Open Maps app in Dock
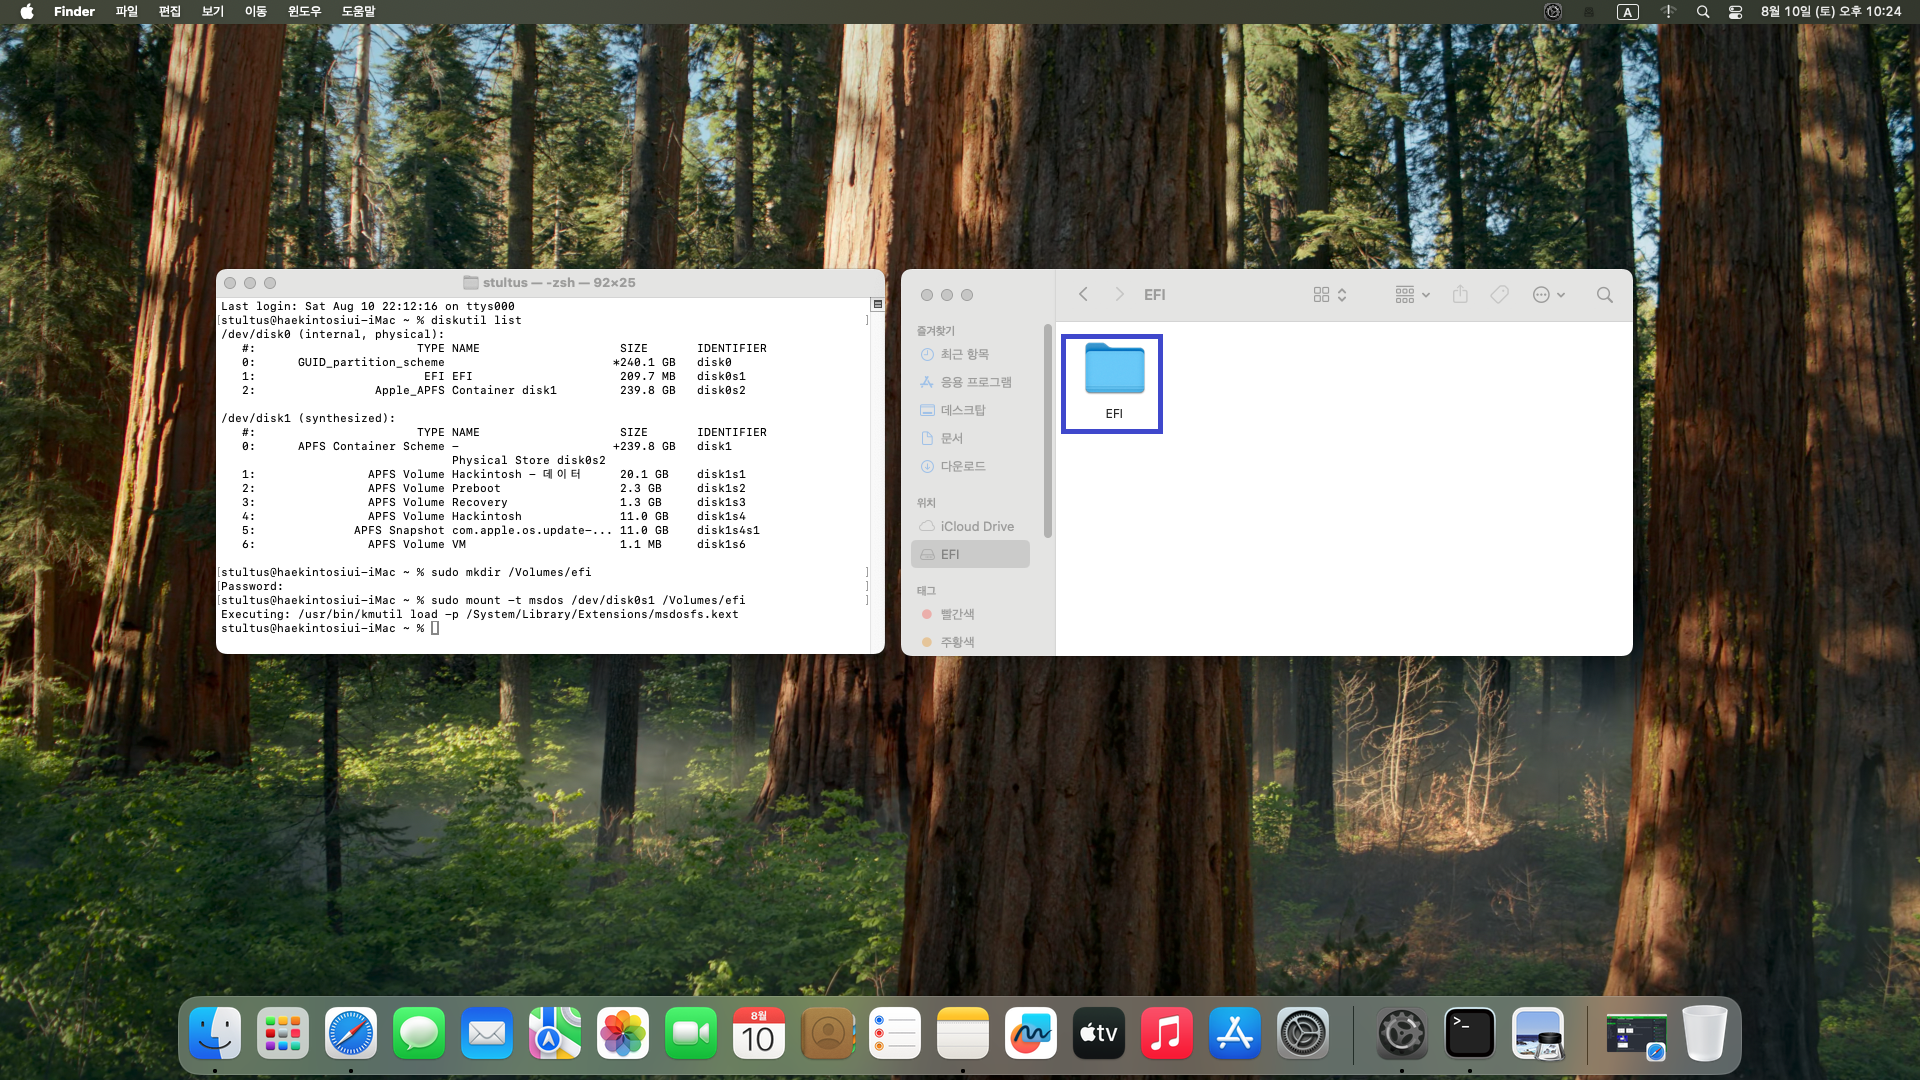 point(555,1033)
